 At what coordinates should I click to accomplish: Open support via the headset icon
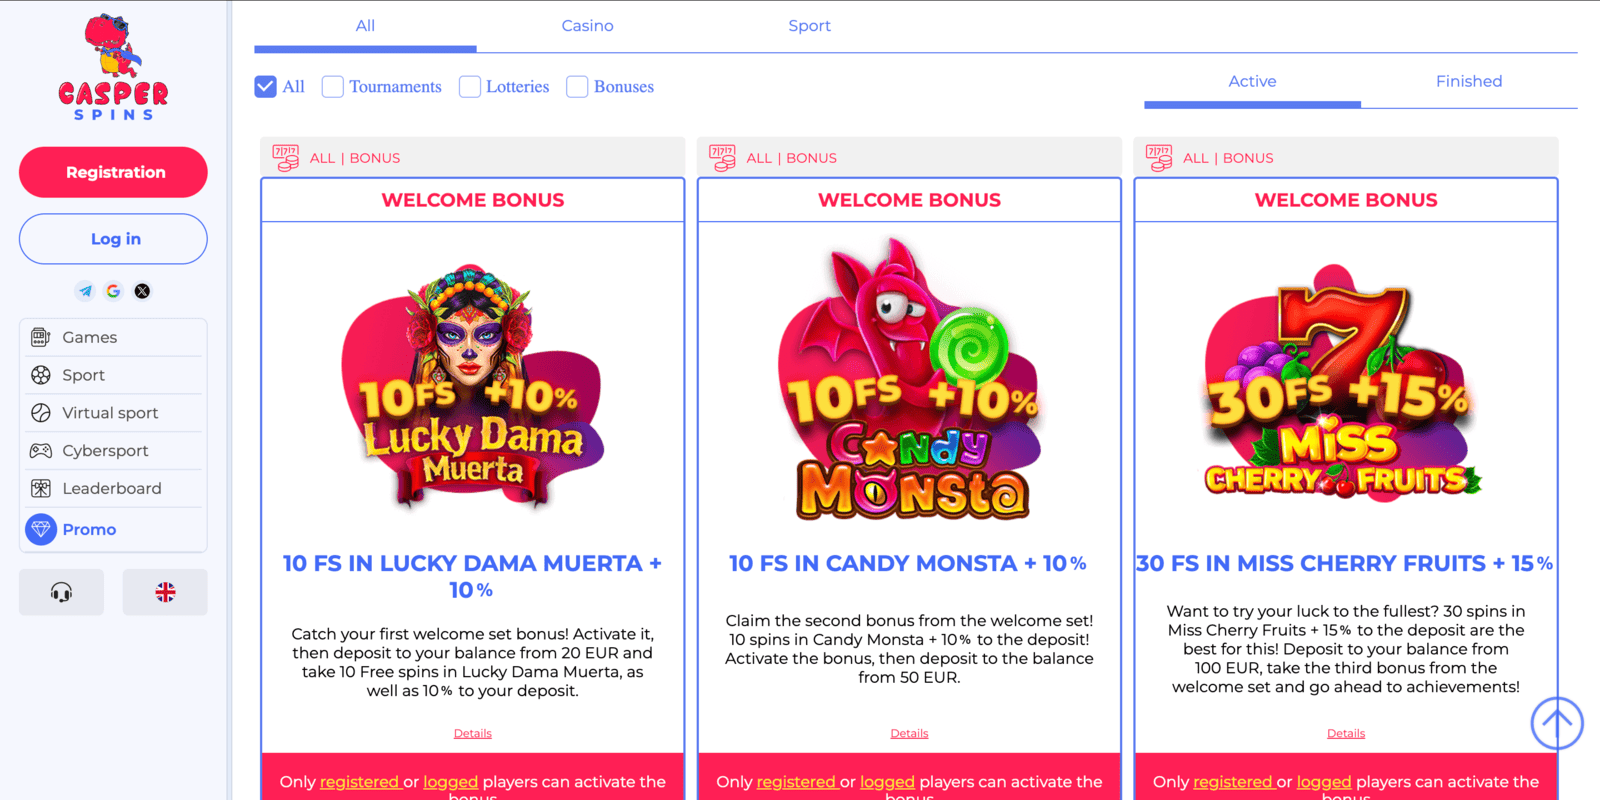[61, 592]
